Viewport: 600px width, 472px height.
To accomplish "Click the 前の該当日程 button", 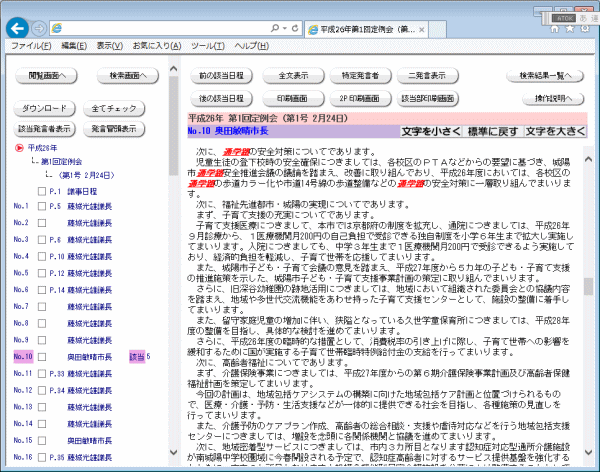I will point(221,75).
